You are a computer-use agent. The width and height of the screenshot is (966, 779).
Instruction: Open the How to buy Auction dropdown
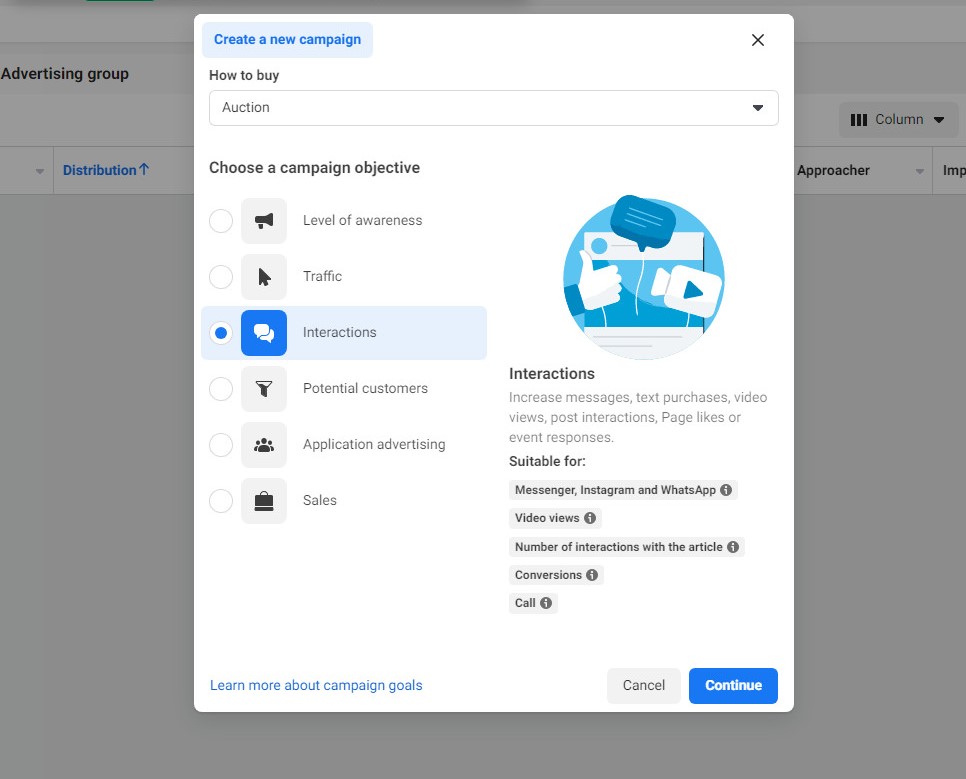(493, 108)
